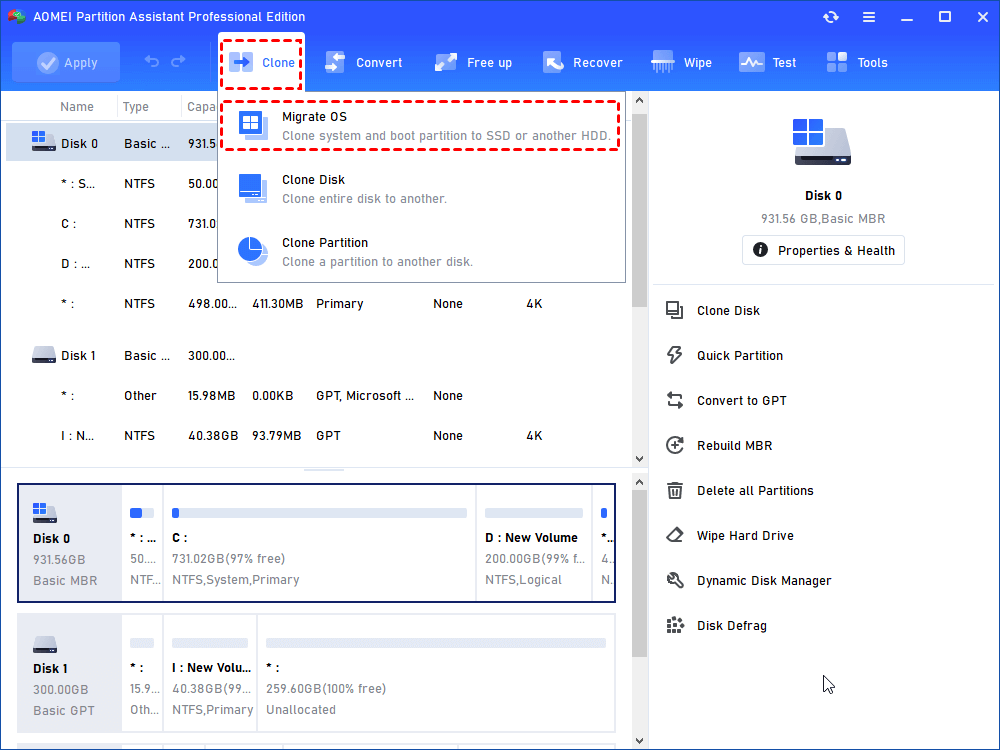This screenshot has width=1000, height=750.
Task: Select the C : NTFS partition row
Action: click(x=112, y=223)
